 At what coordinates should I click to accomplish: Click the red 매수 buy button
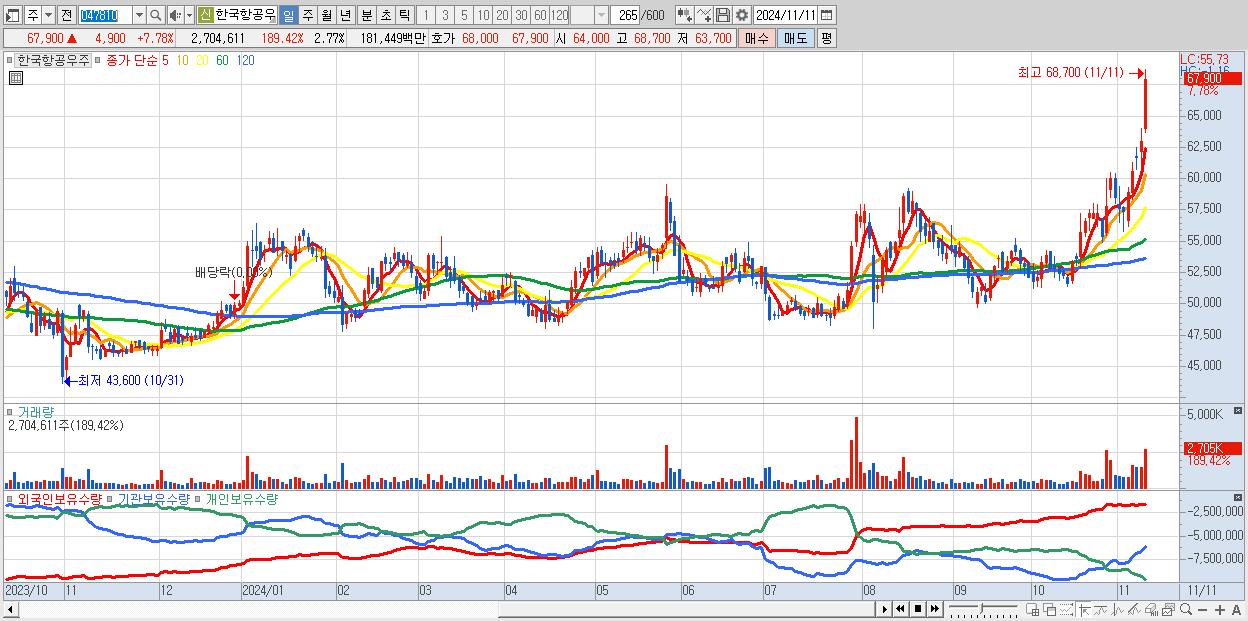[x=756, y=38]
